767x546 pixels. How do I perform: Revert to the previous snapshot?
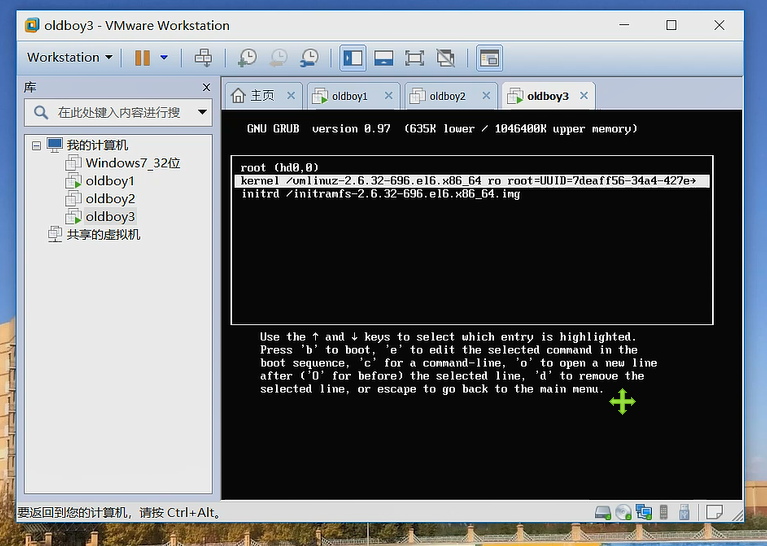pos(279,58)
